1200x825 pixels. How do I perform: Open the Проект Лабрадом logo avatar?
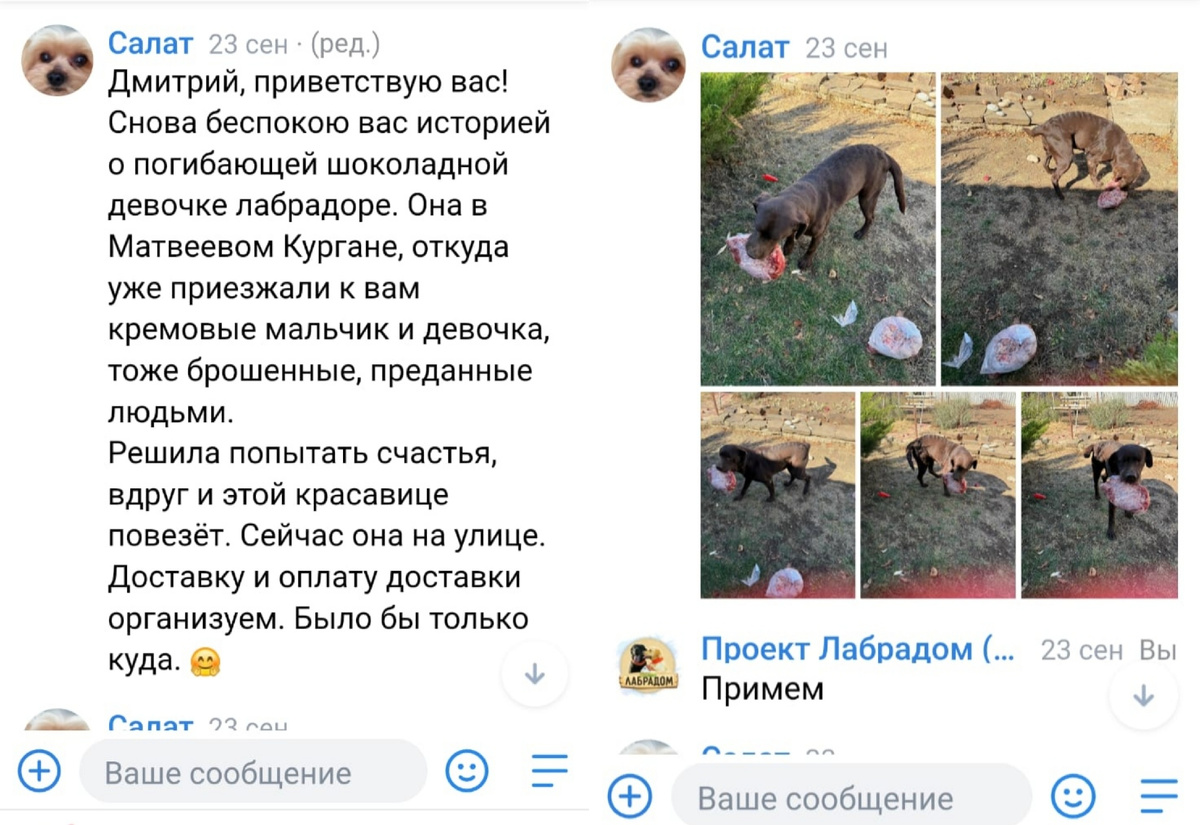click(x=649, y=666)
